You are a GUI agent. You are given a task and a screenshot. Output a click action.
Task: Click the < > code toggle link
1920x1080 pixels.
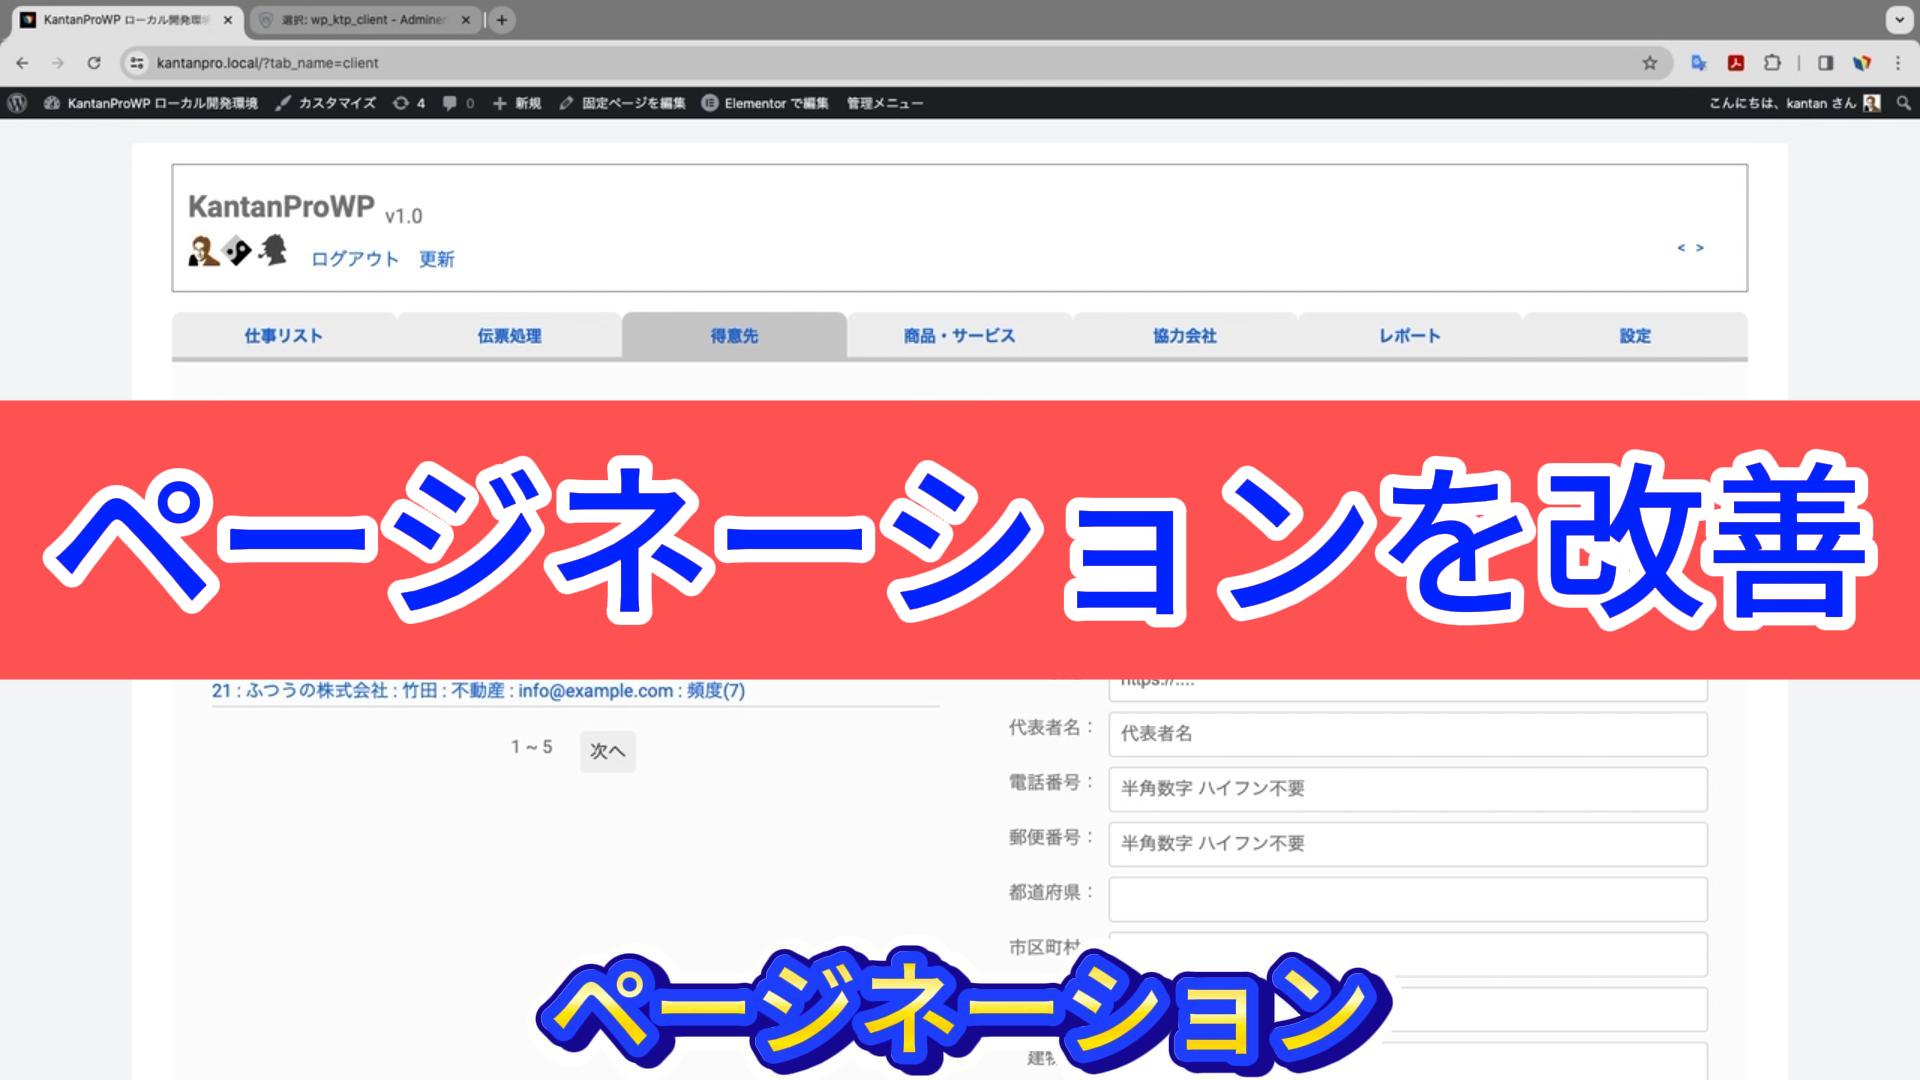pyautogui.click(x=1690, y=247)
